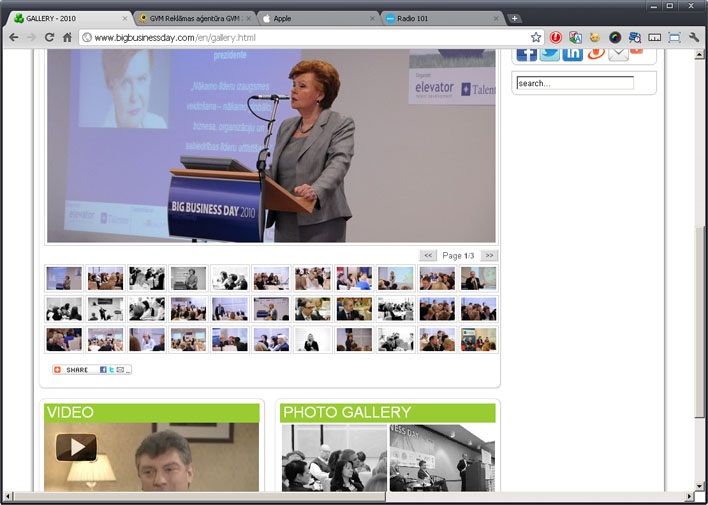Open the translate extension icon
The width and height of the screenshot is (708, 505).
click(x=575, y=37)
